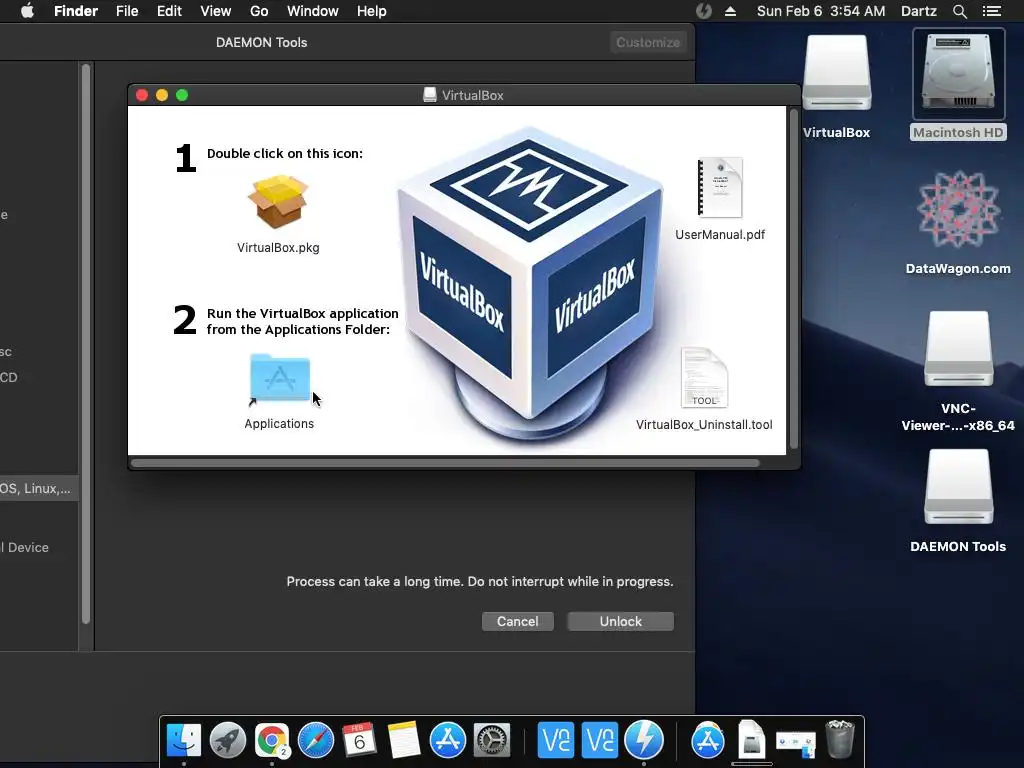Click the Customize button in DAEMON Tools
The height and width of the screenshot is (768, 1024).
[648, 42]
